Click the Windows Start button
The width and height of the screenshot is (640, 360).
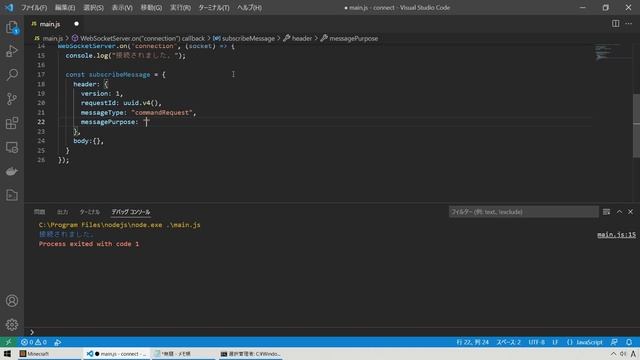click(x=7, y=354)
